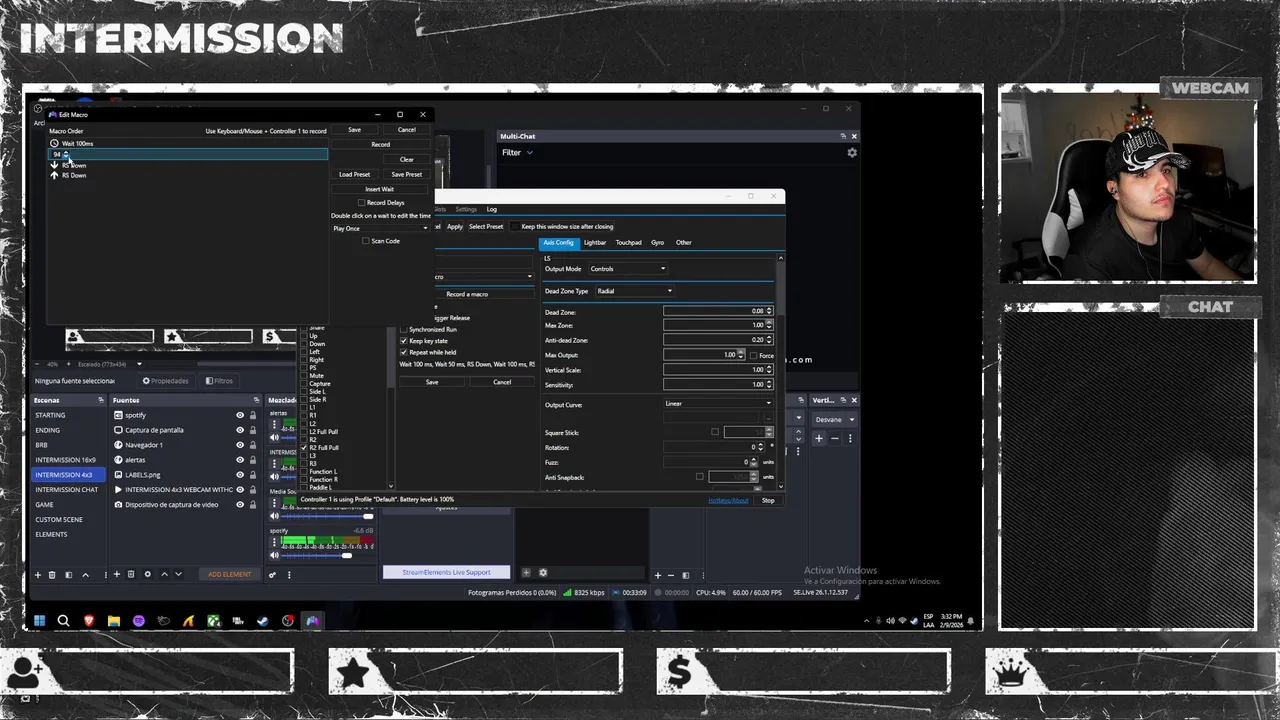Enable the Scan Code checkbox

(366, 241)
